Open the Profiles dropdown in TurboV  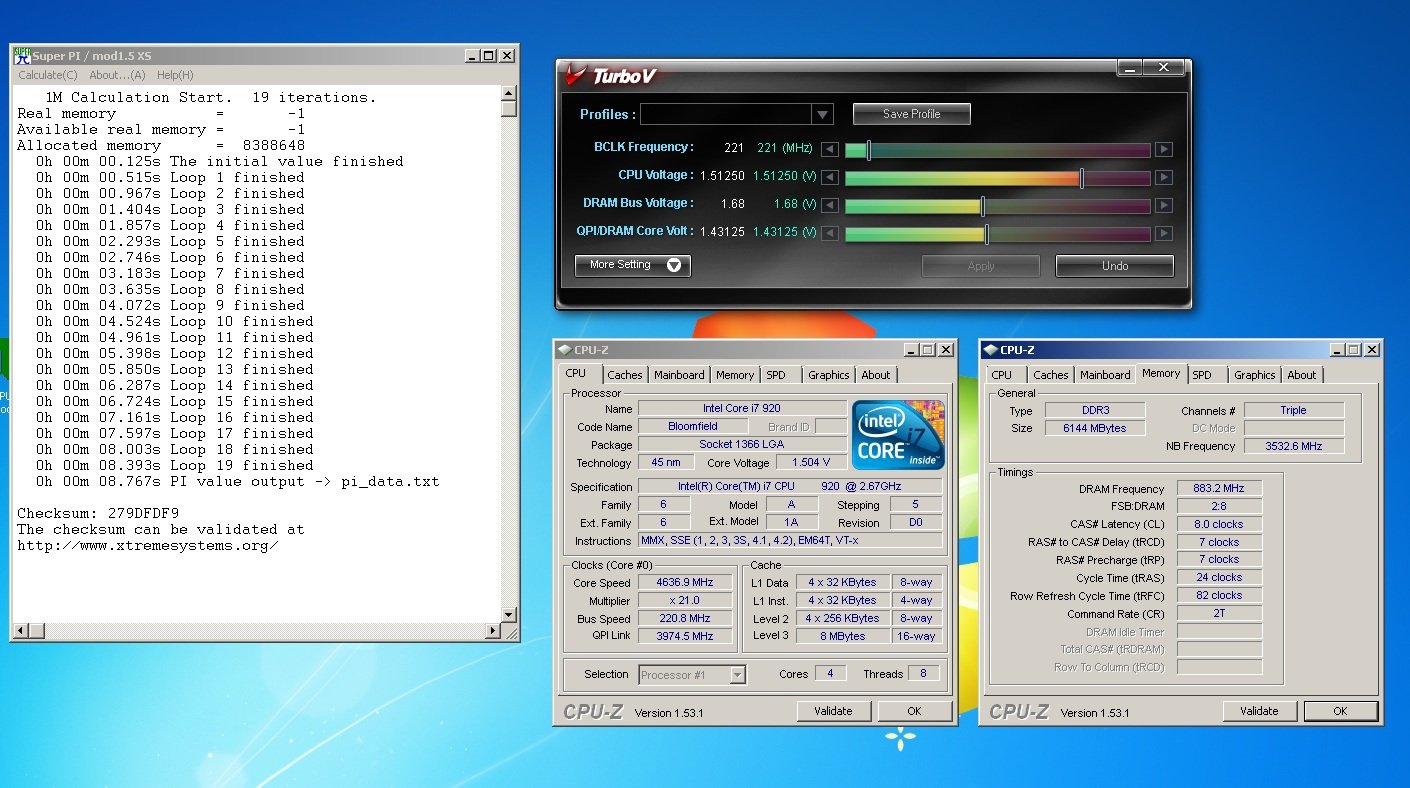tap(822, 115)
